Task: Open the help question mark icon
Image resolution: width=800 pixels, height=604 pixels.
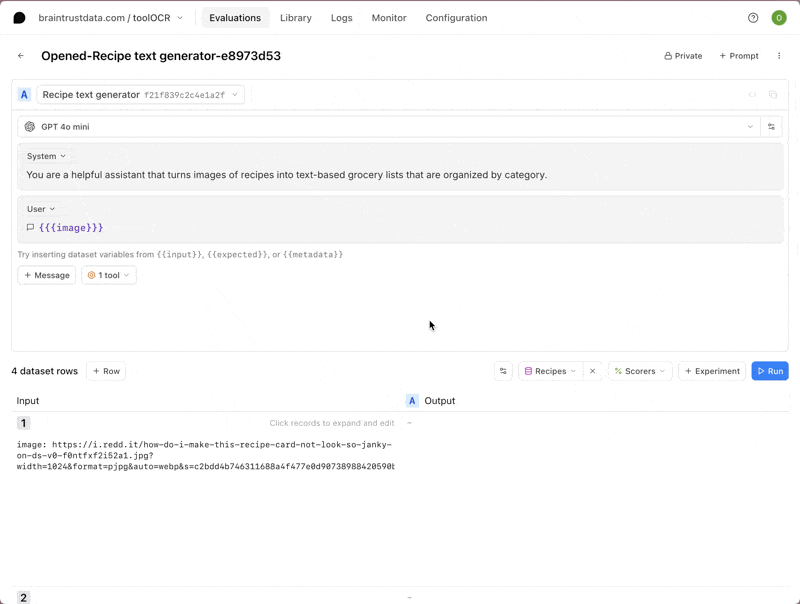Action: click(753, 18)
